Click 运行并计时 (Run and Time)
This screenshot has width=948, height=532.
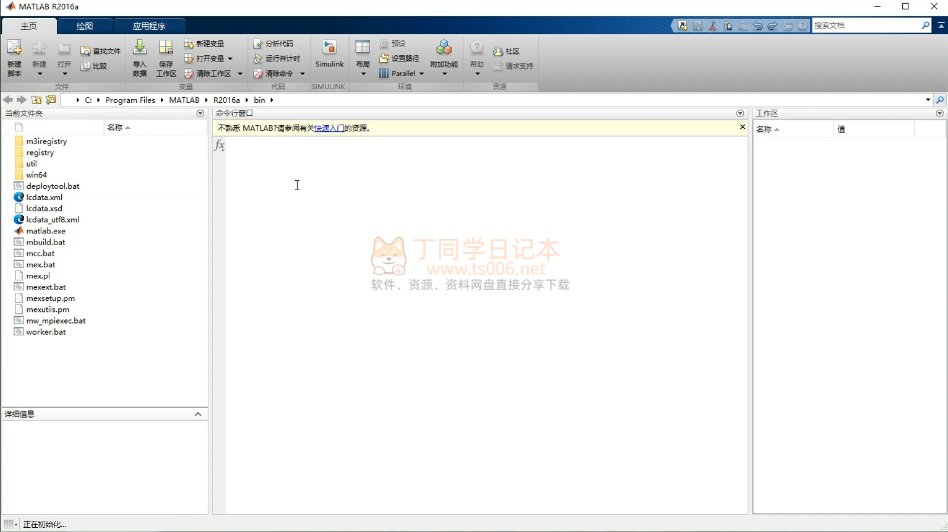click(276, 59)
